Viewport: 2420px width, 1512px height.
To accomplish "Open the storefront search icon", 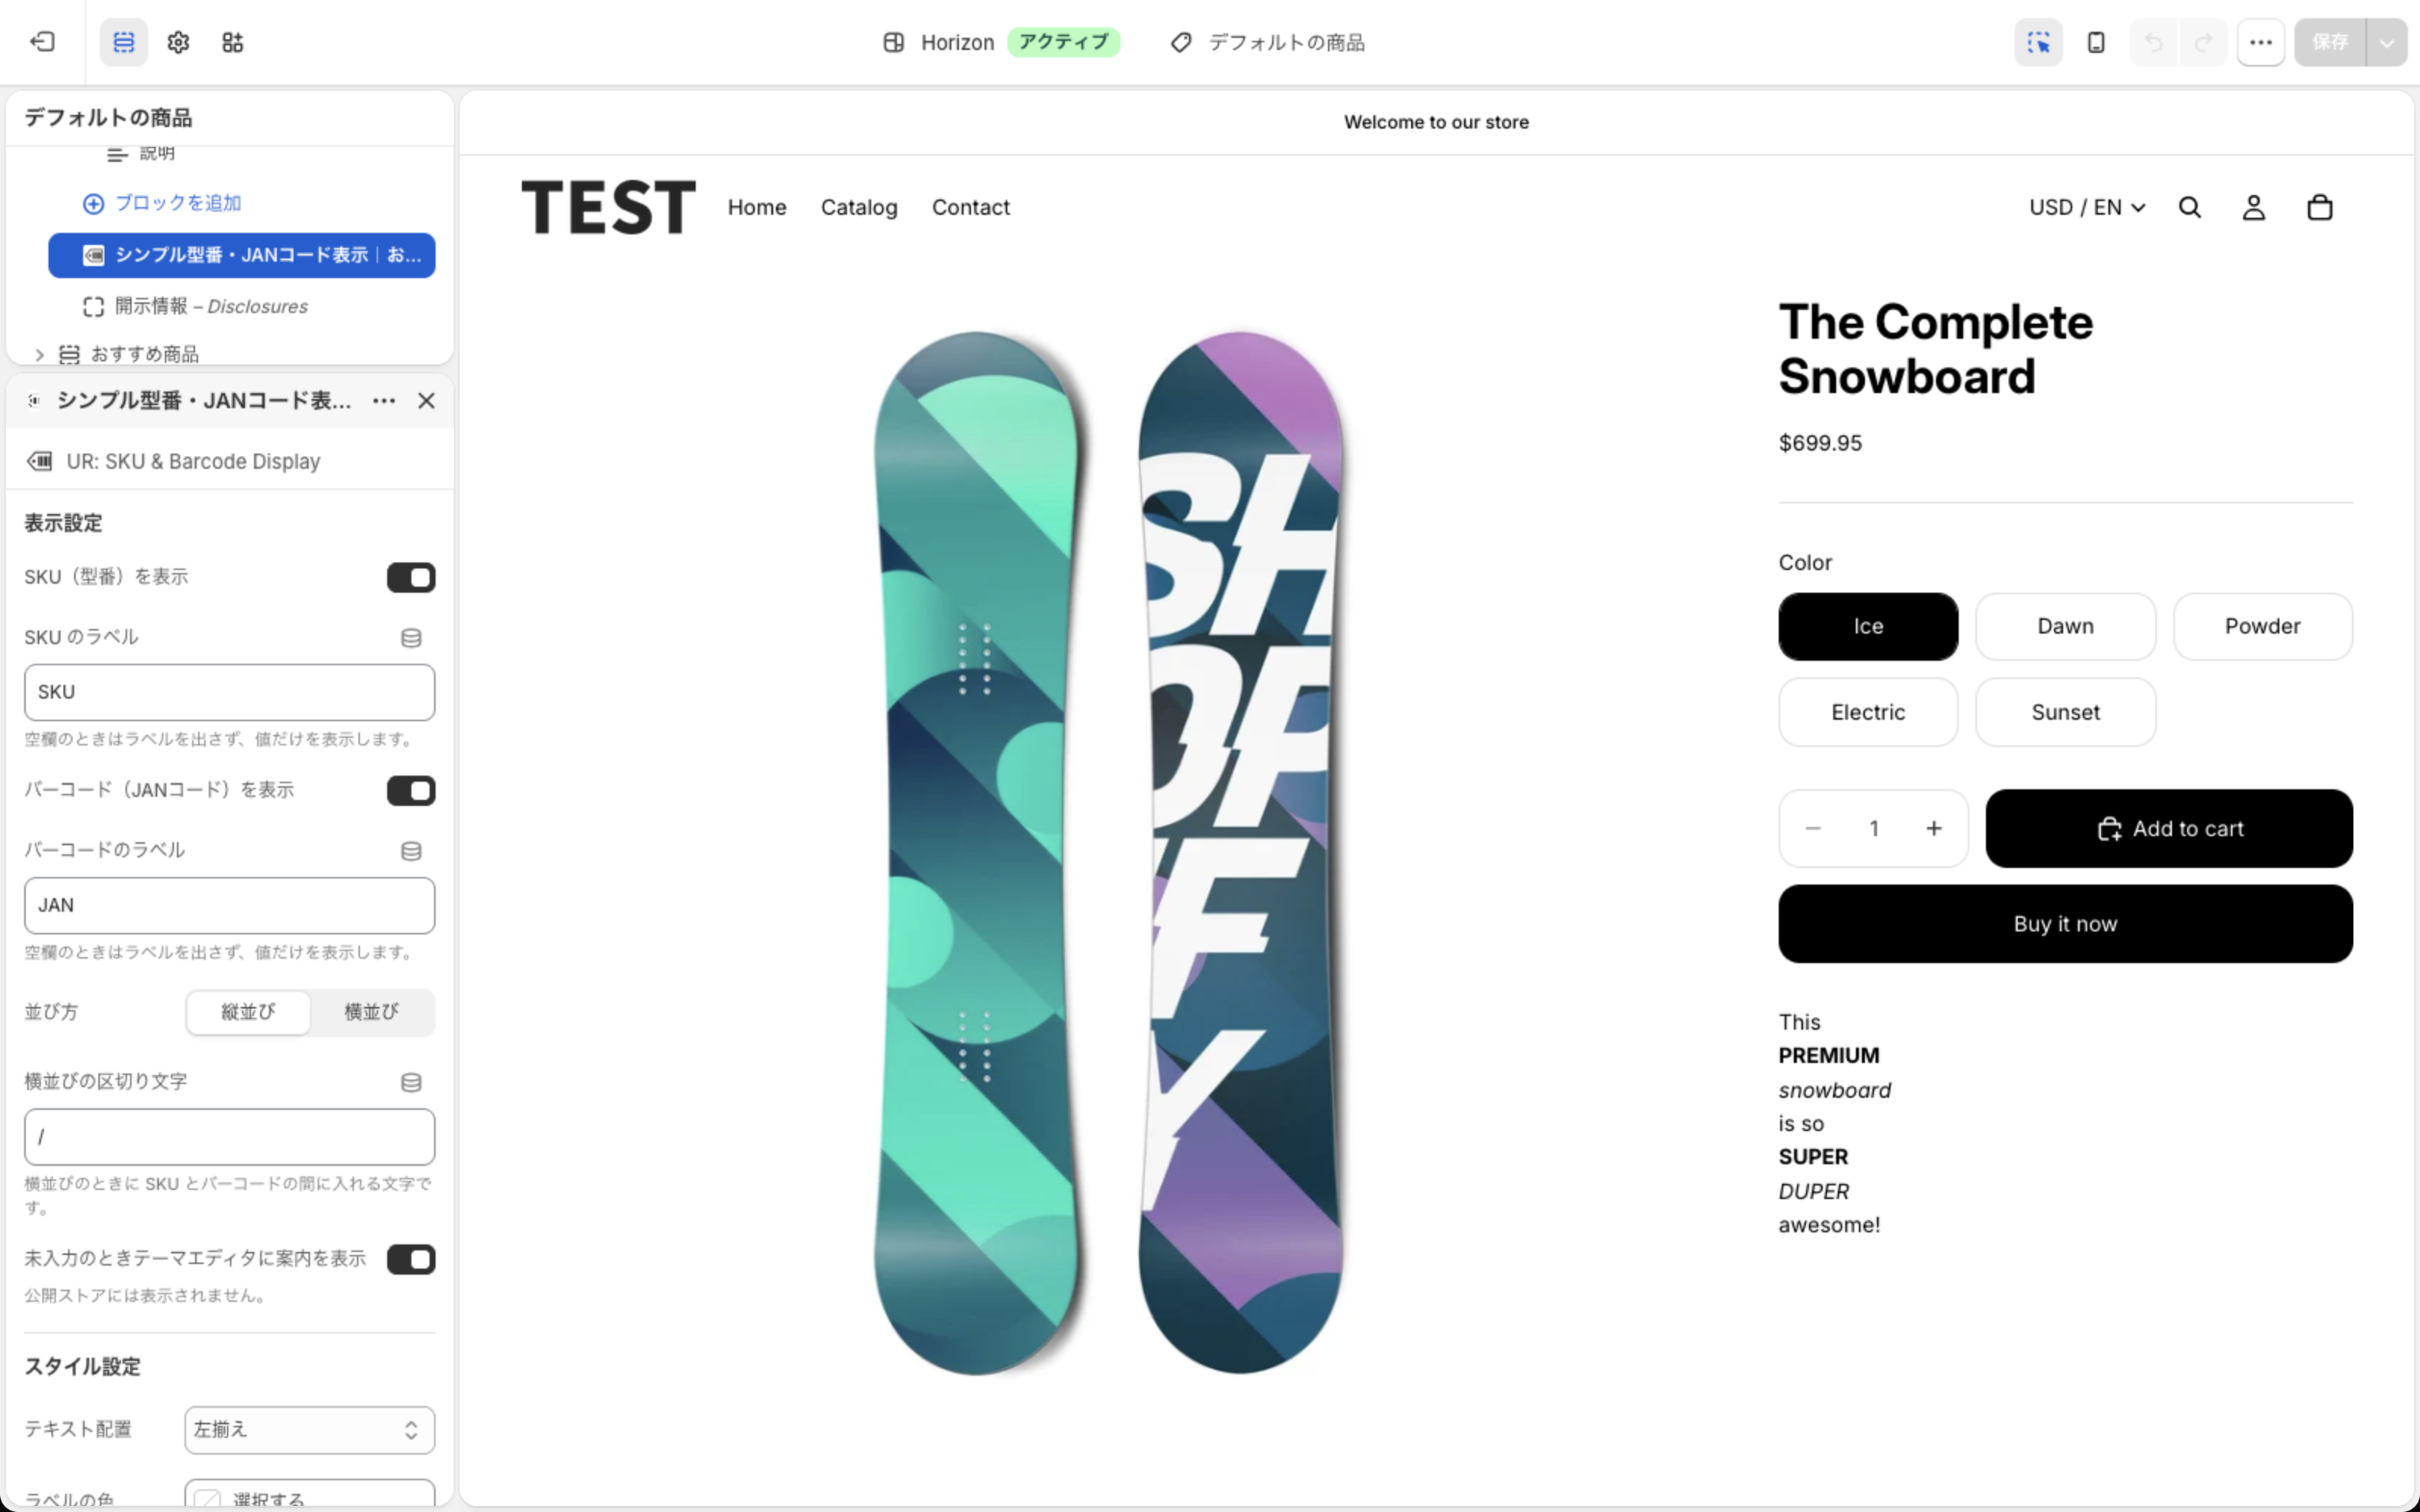I will click(2189, 207).
